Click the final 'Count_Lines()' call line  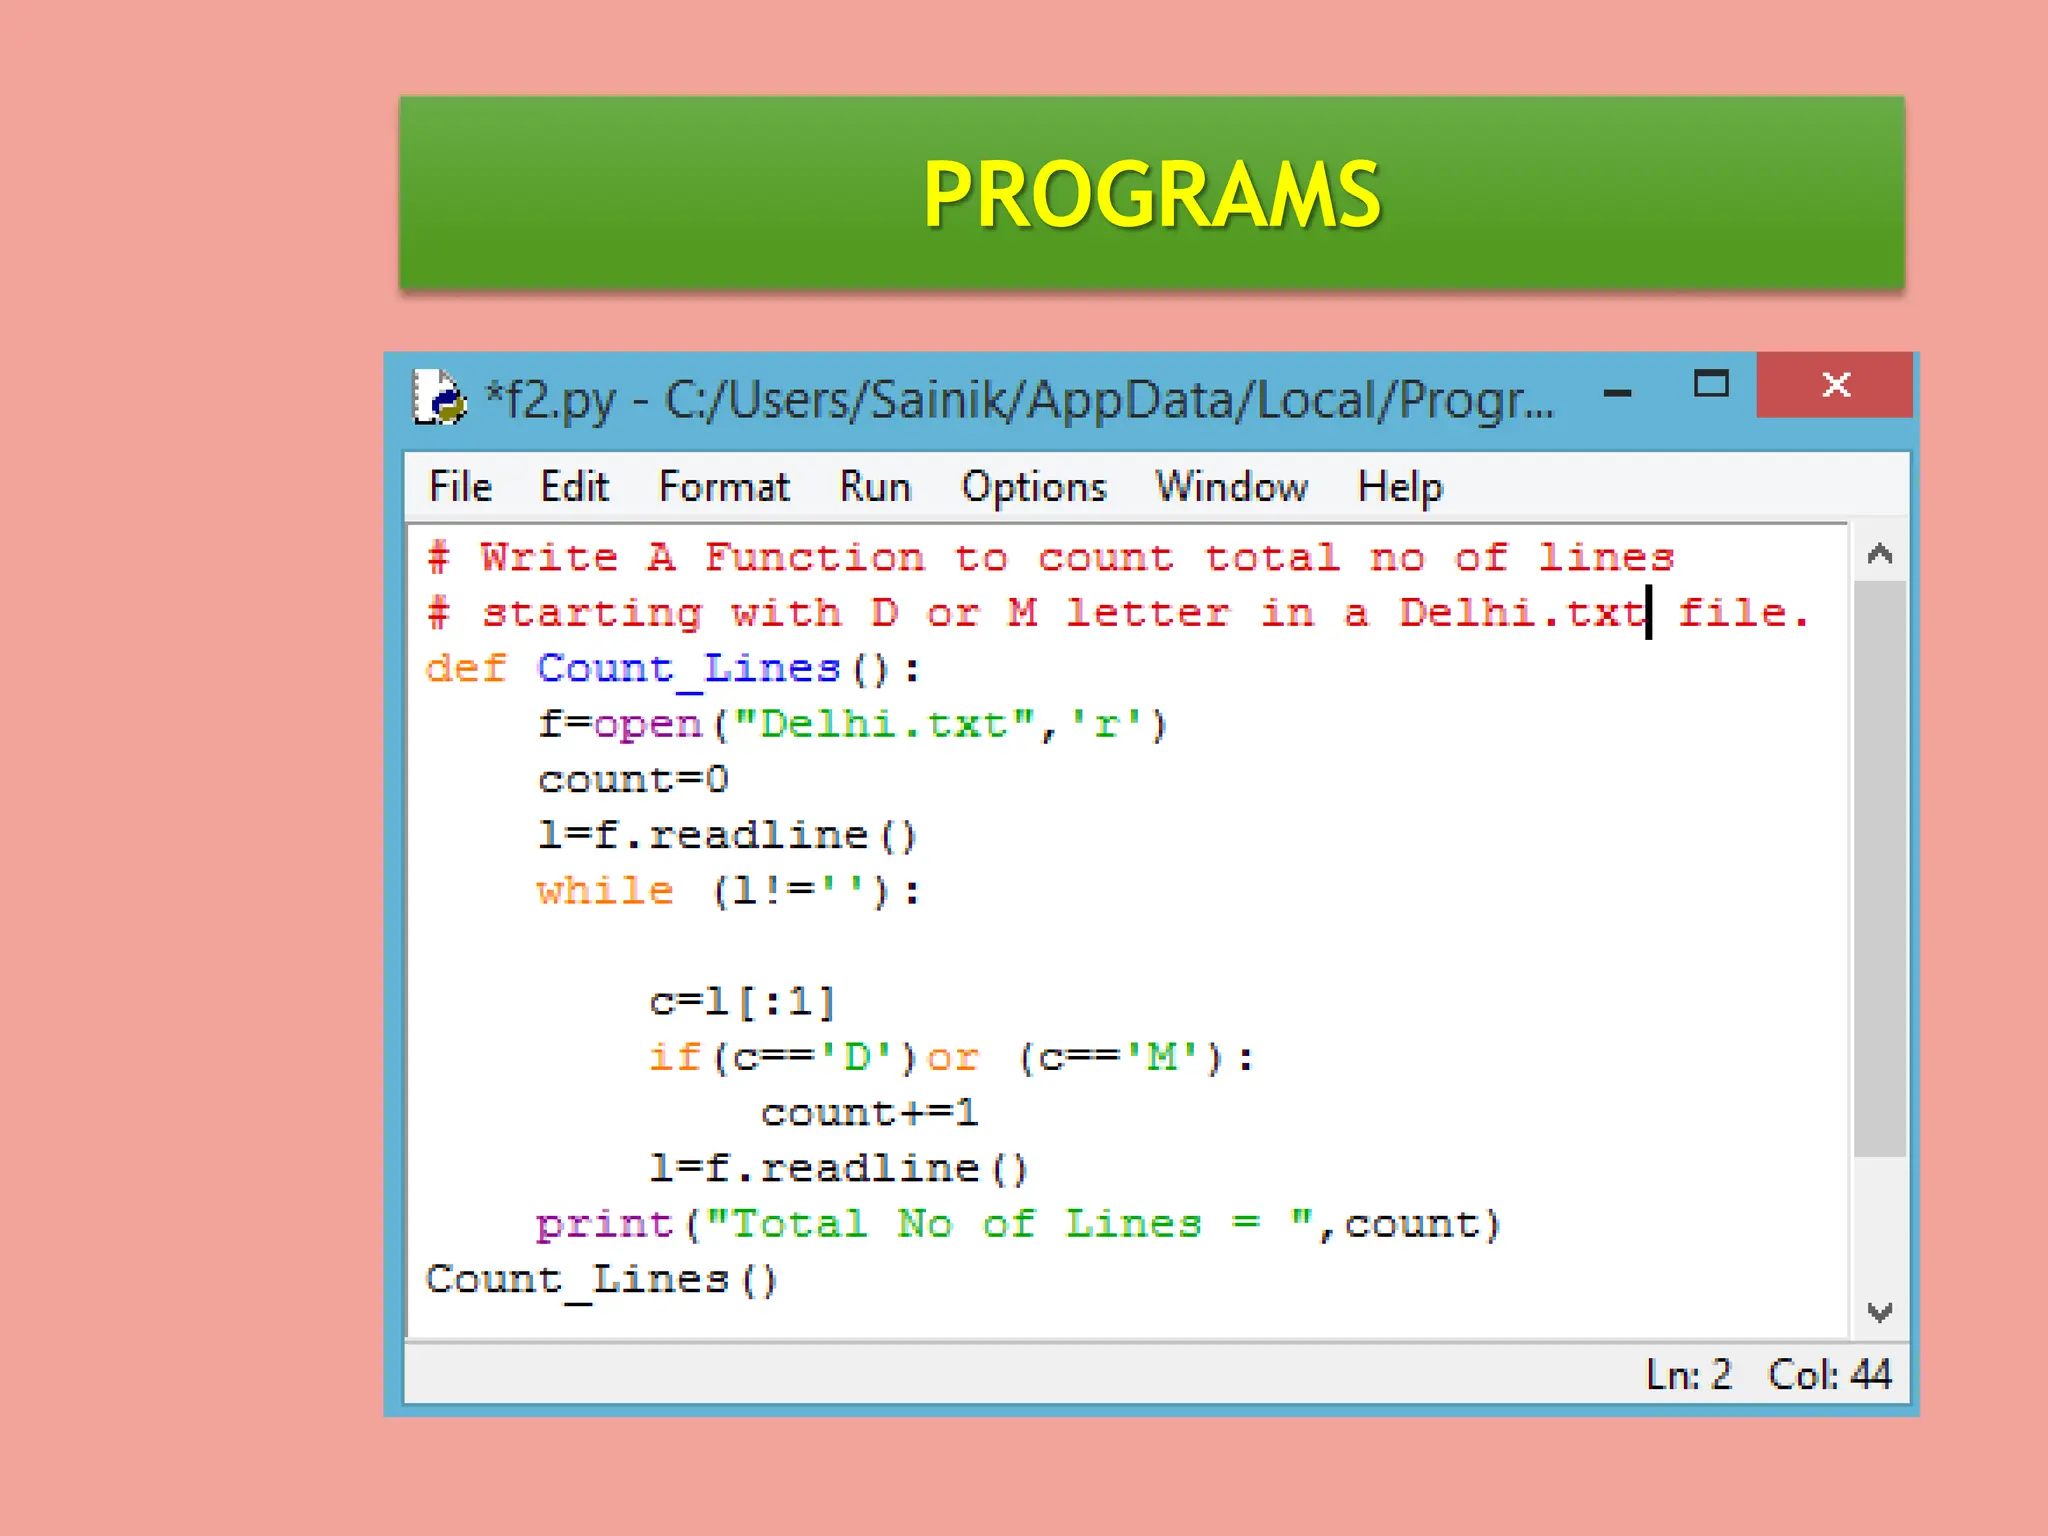602,1281
